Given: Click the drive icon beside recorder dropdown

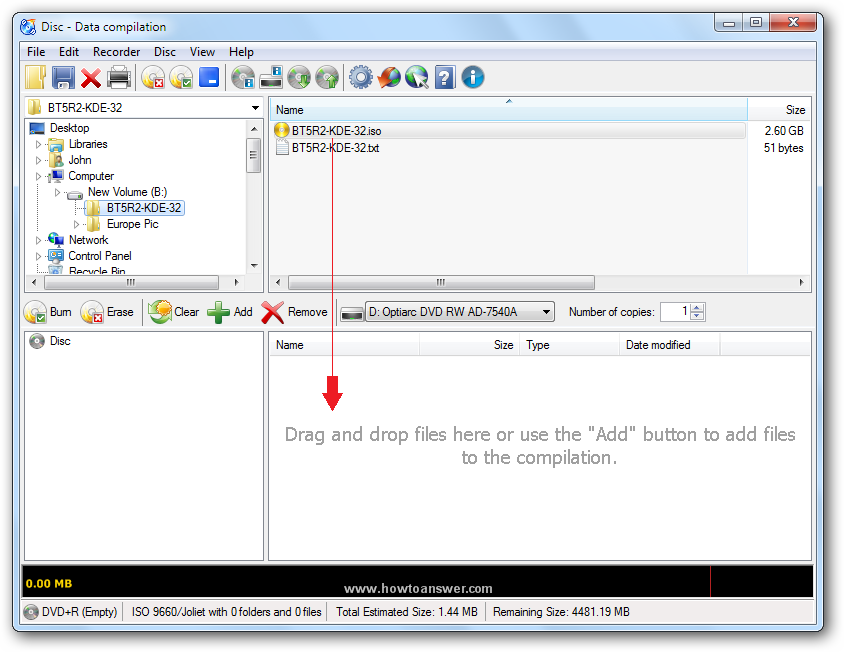Looking at the screenshot, I should (352, 313).
